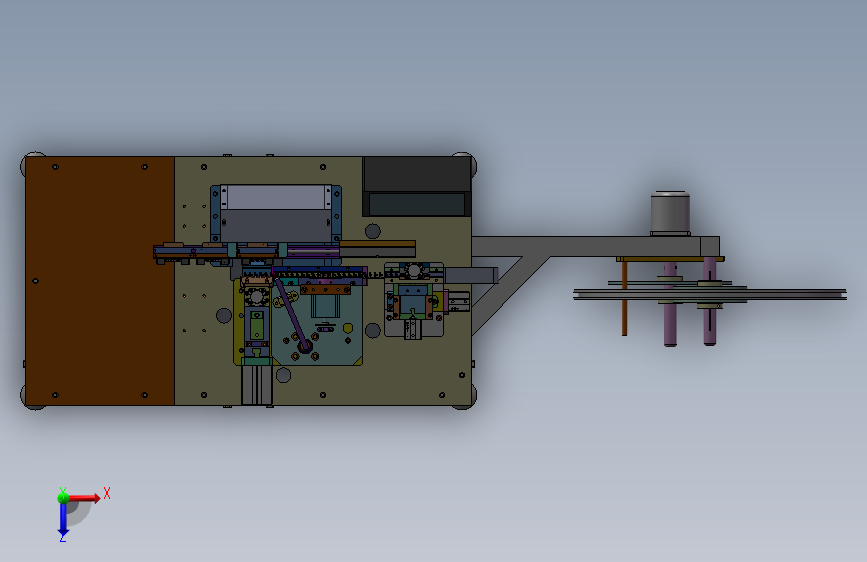This screenshot has height=562, width=867.
Task: Select the gray cylindrical motor on the arm
Action: tap(670, 213)
